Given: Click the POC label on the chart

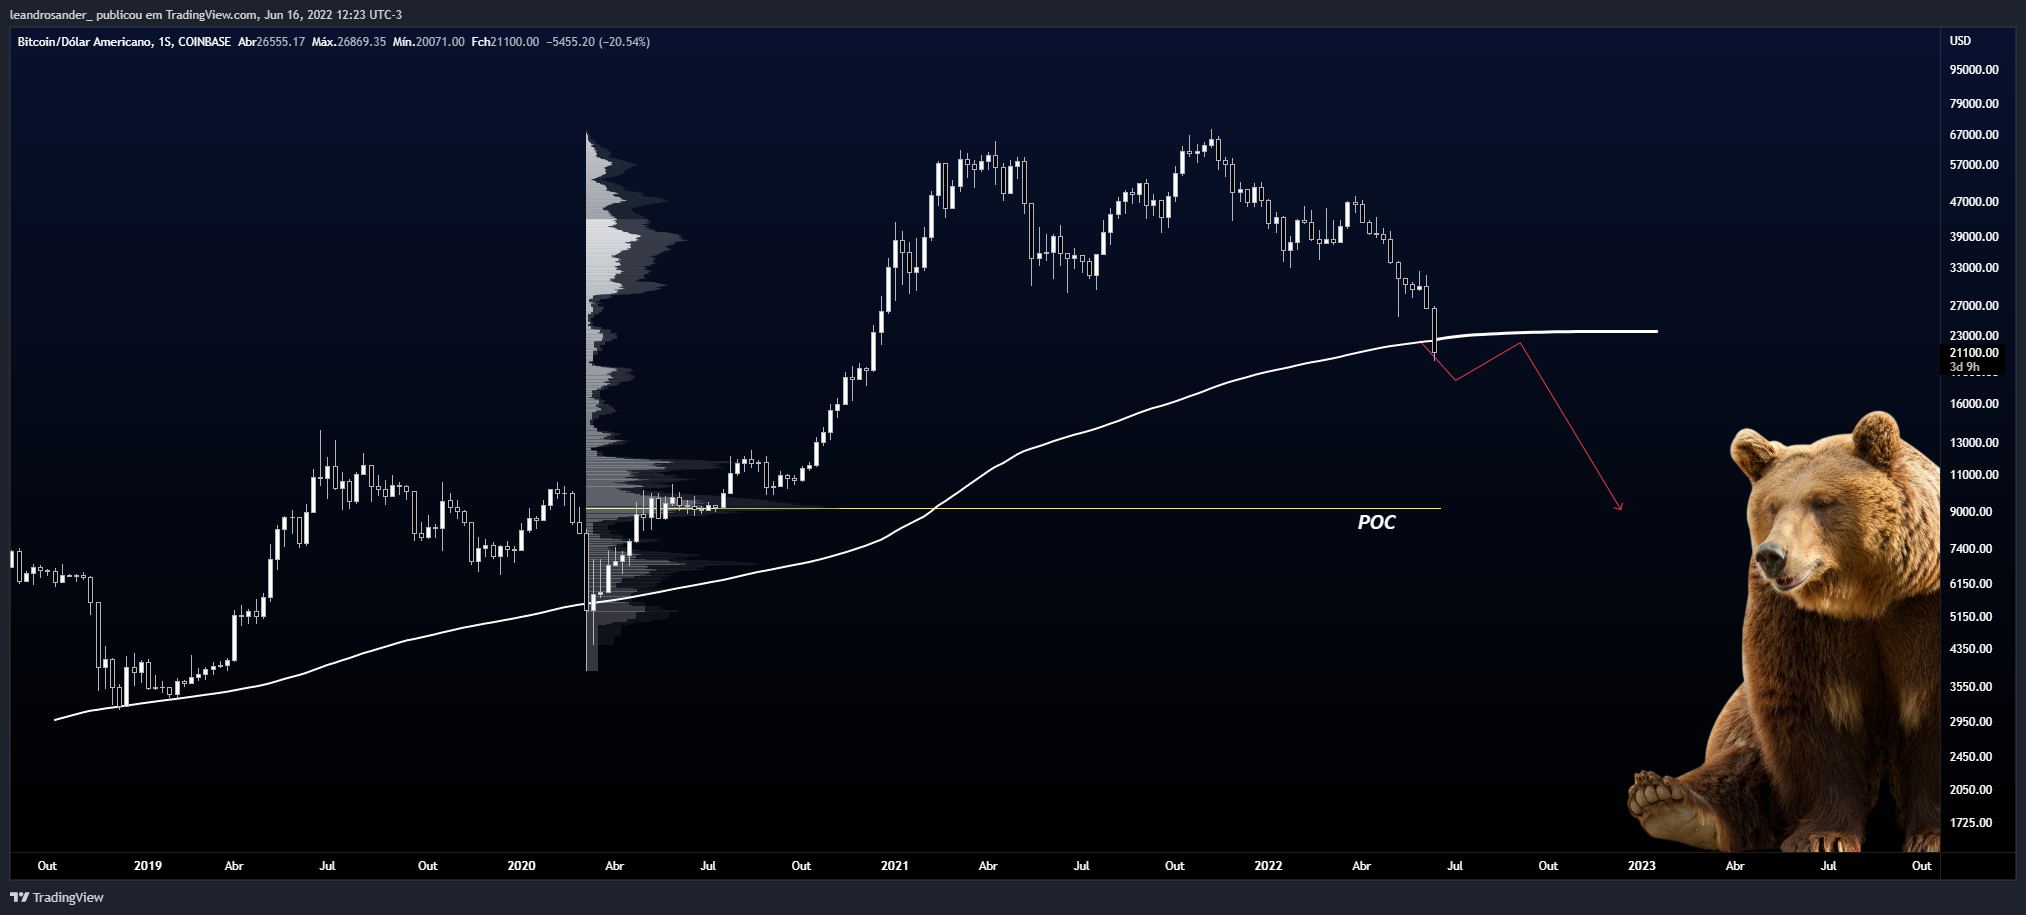Looking at the screenshot, I should 1376,522.
